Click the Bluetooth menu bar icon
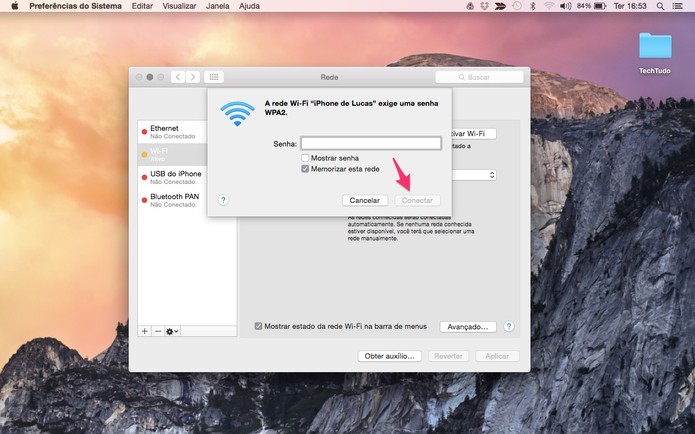695x434 pixels. tap(533, 6)
